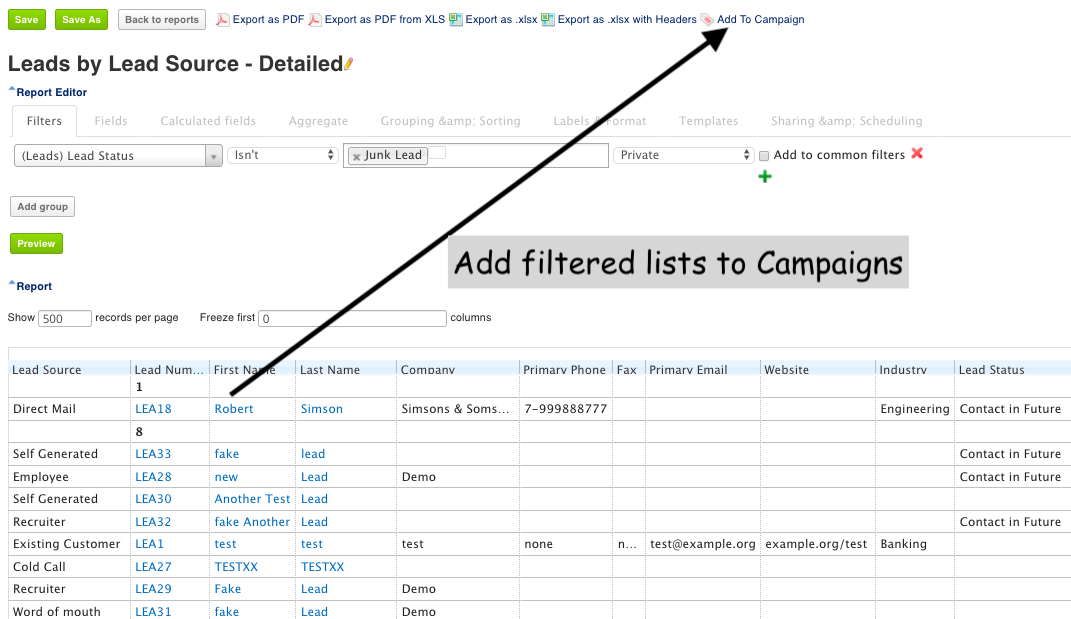Delete the filter with the red X icon

(917, 154)
